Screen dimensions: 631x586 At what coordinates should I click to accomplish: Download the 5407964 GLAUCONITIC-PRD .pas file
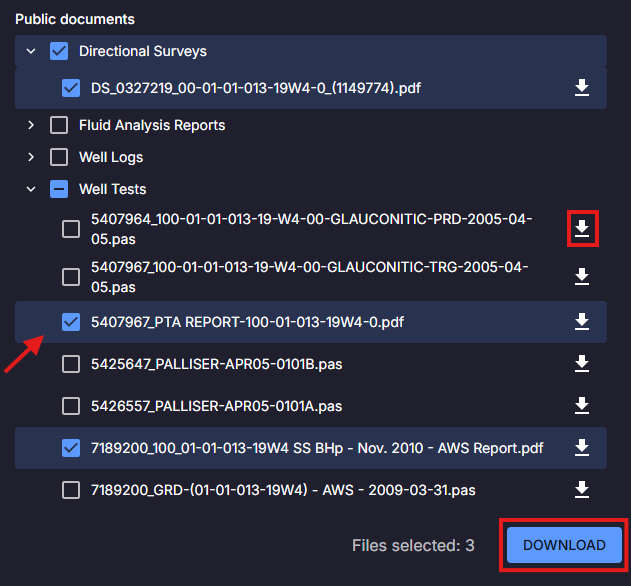click(582, 230)
